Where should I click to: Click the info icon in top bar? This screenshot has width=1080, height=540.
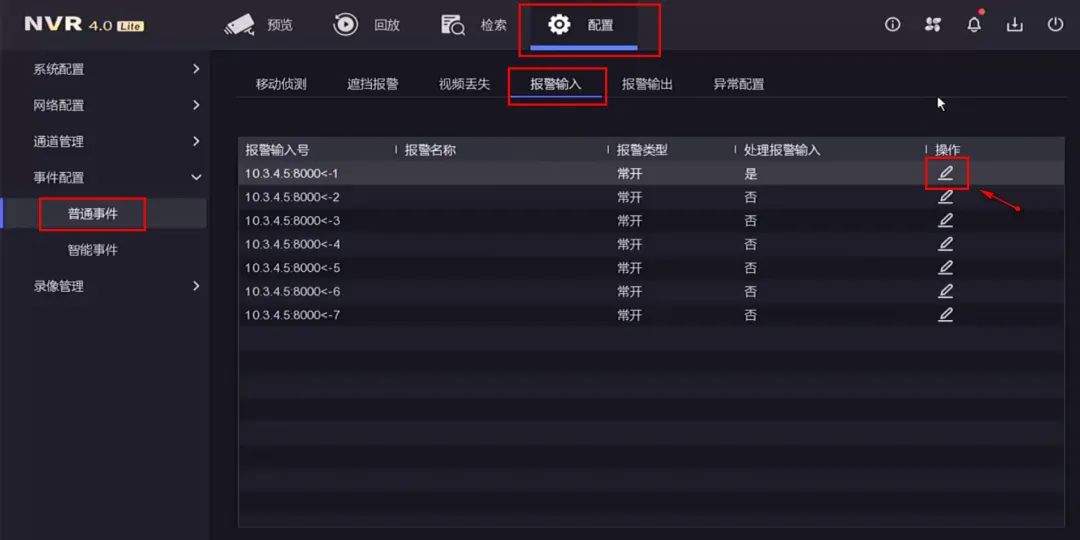click(x=893, y=25)
